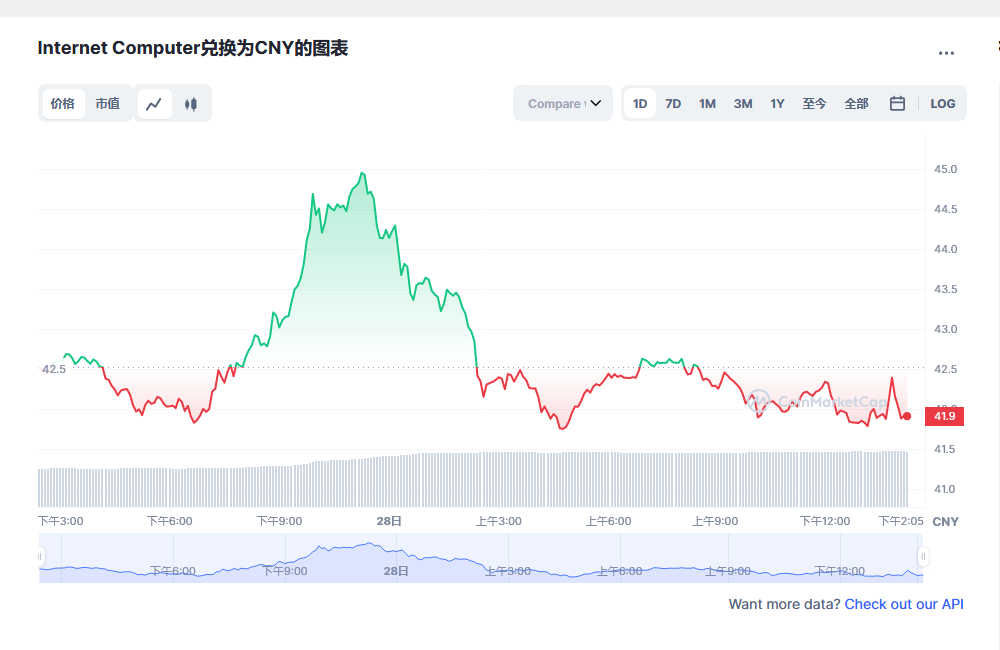Select the 1D time range tab

click(640, 103)
